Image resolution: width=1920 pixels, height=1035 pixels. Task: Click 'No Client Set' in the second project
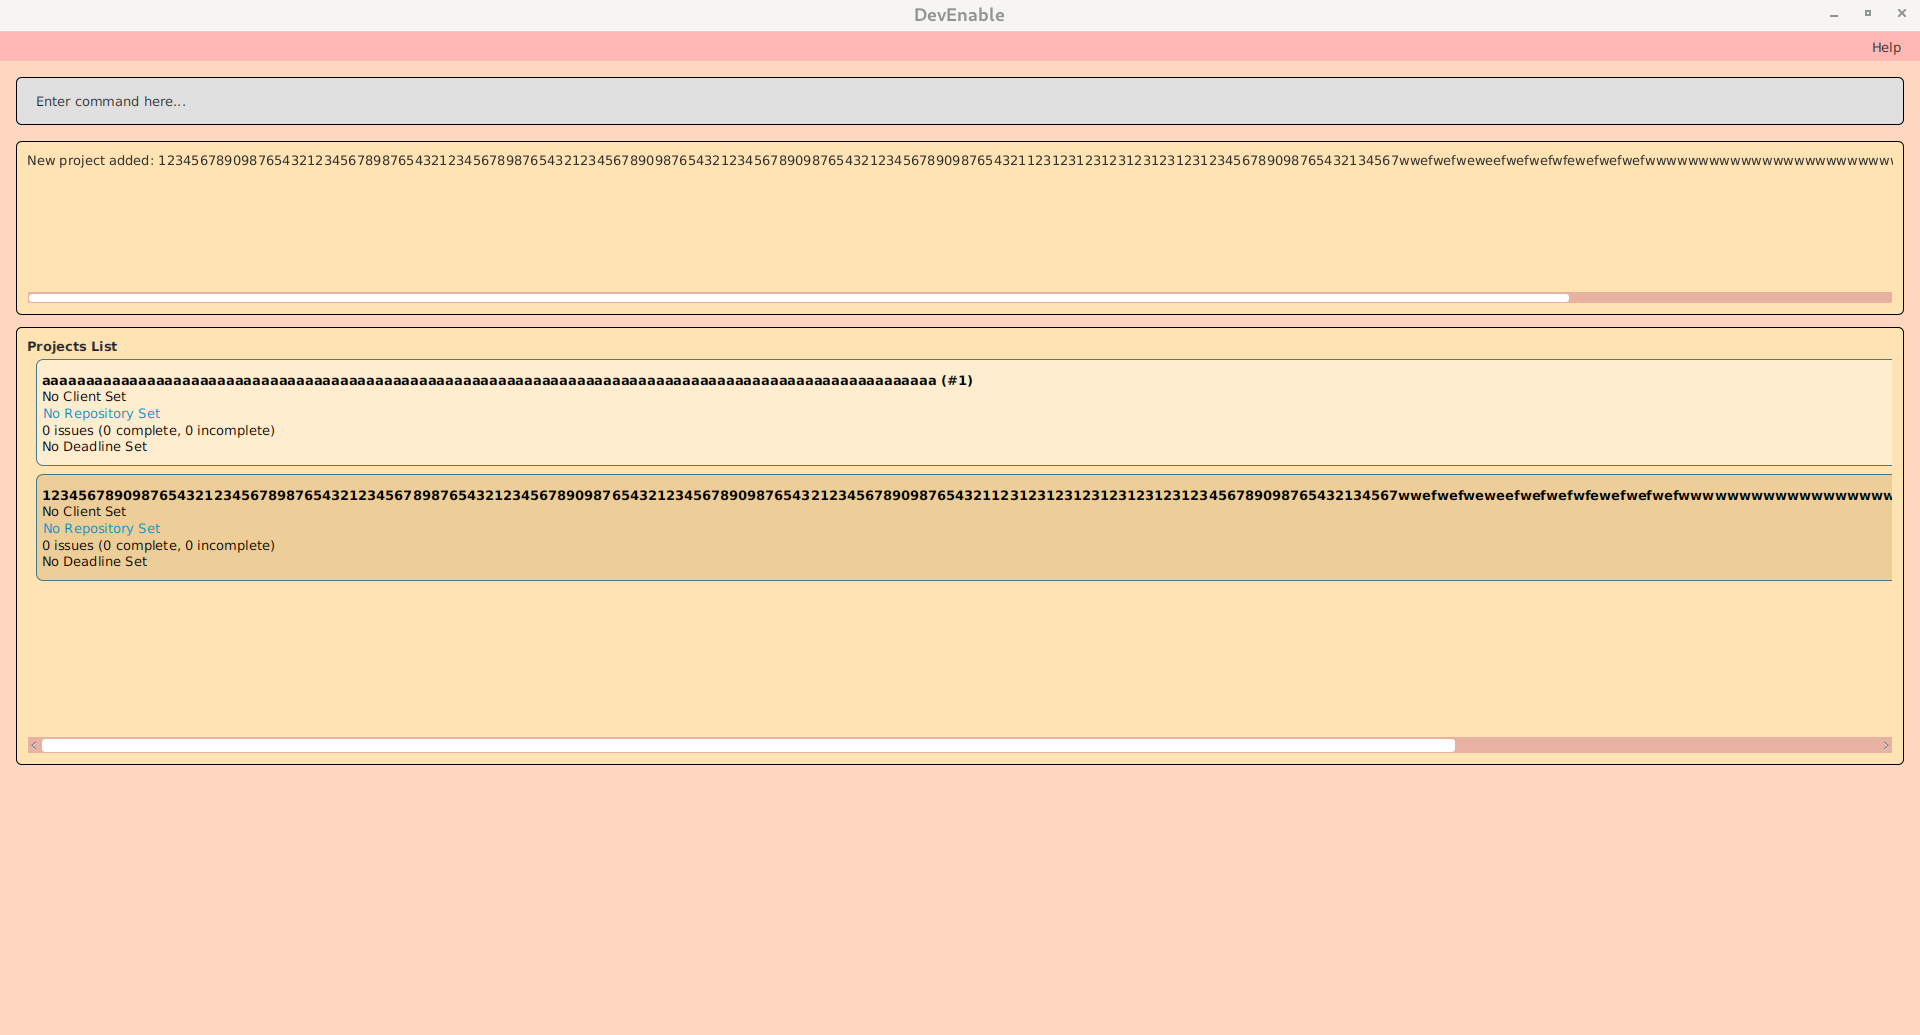point(84,511)
